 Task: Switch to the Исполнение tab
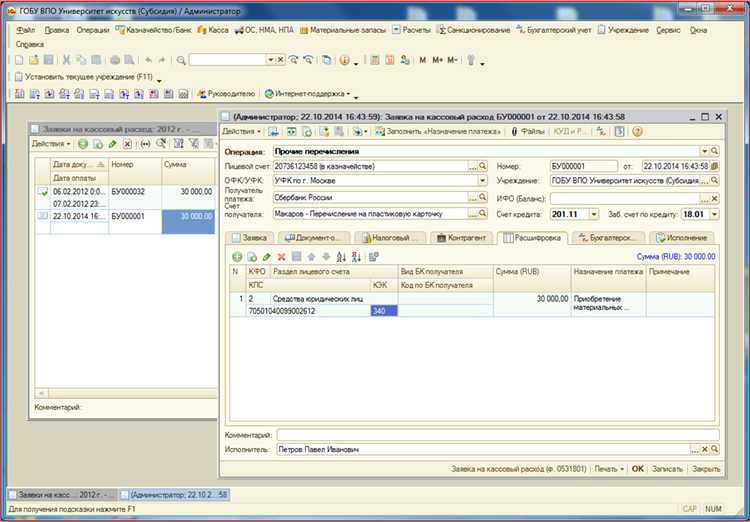click(x=682, y=237)
